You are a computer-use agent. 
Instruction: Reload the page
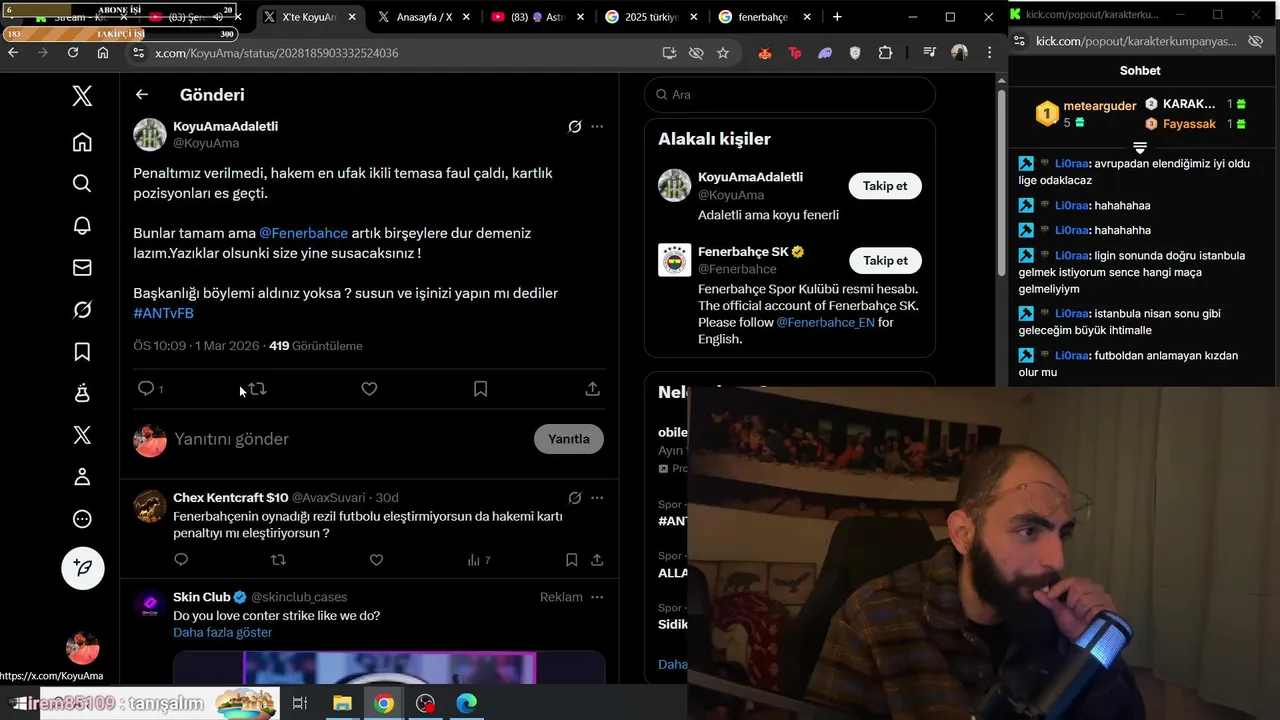pos(72,52)
